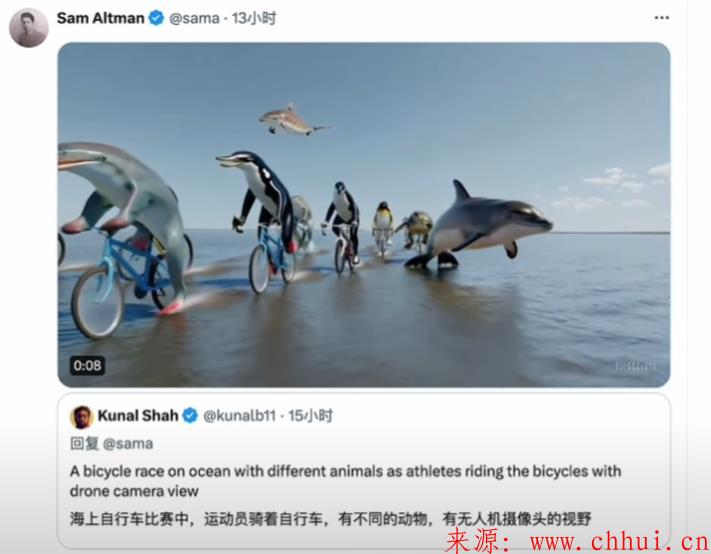This screenshot has width=711, height=554.
Task: Click Sam Altman's verified badge
Action: pos(156,18)
